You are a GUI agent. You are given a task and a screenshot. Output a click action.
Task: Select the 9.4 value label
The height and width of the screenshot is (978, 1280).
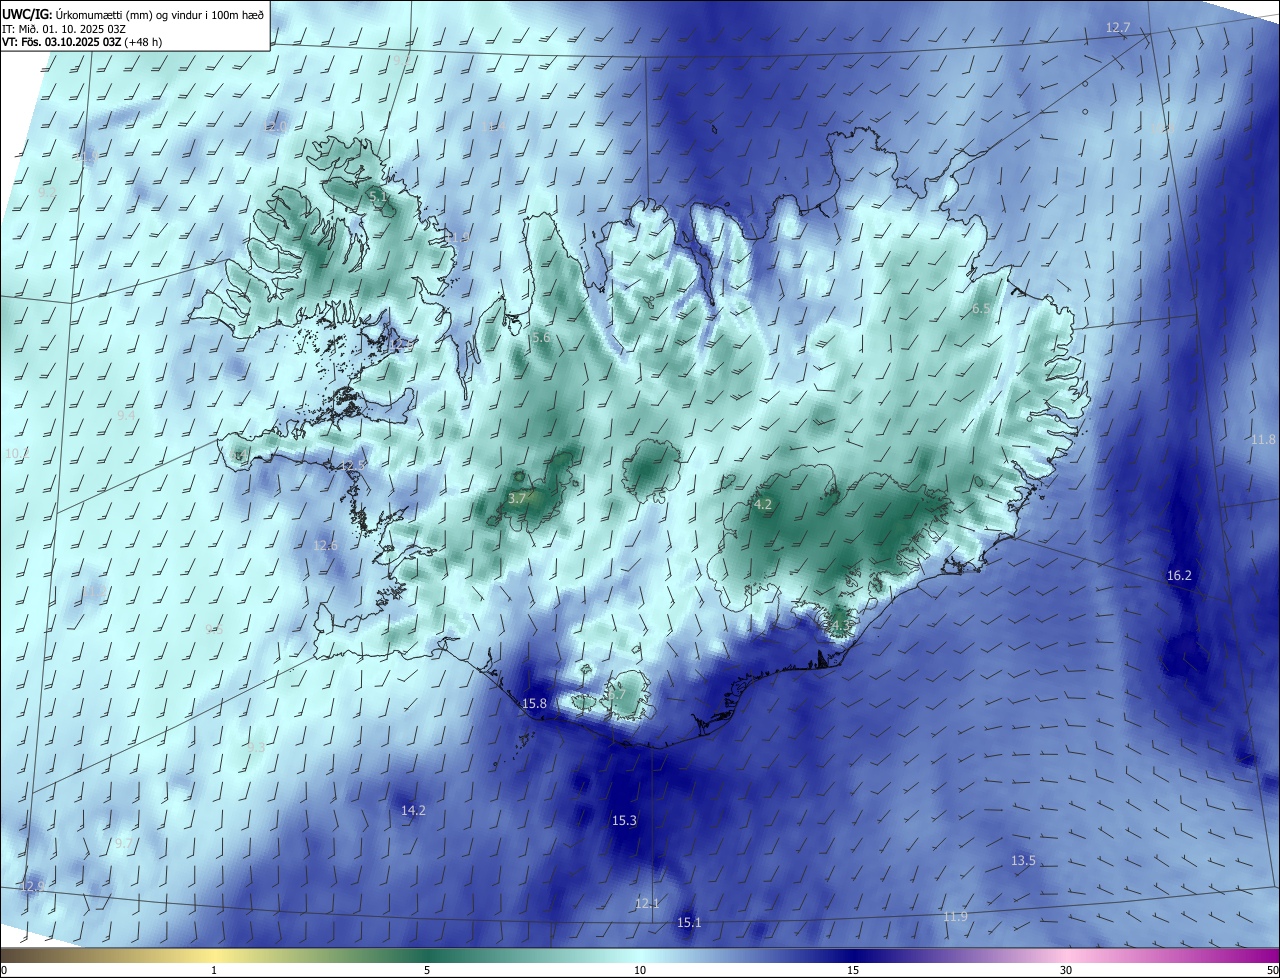point(126,415)
